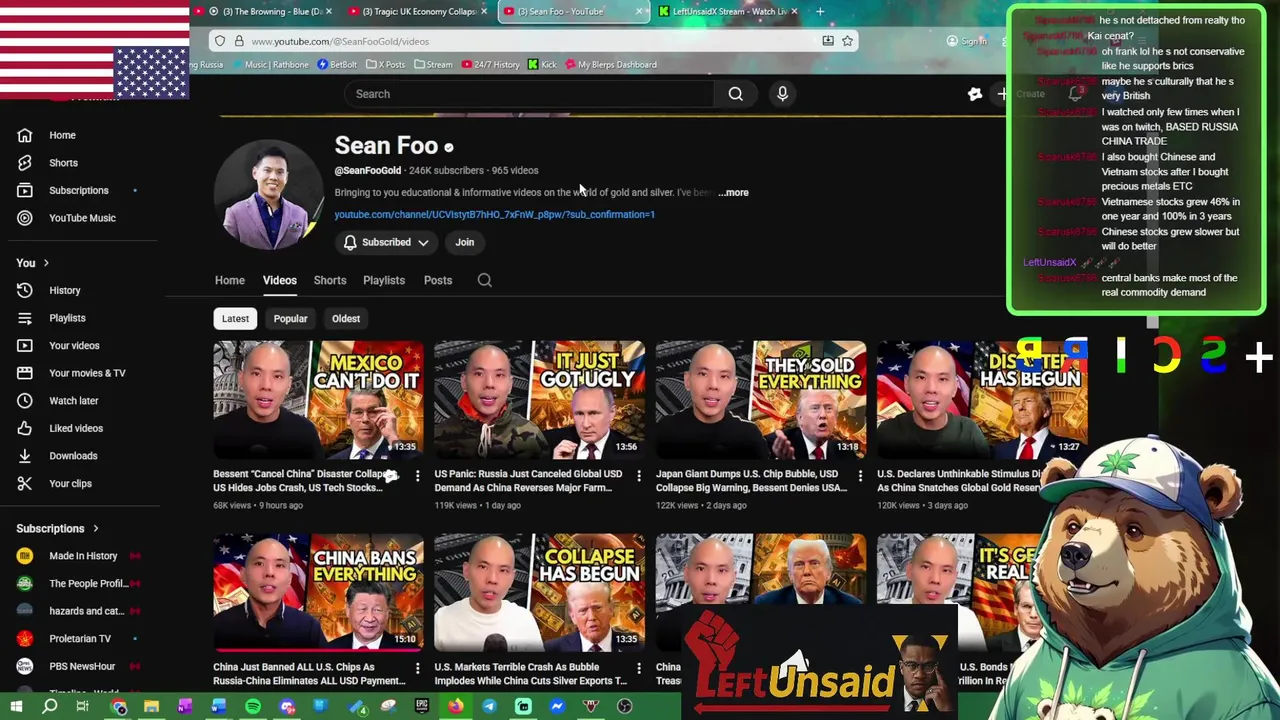Open Windows Start menu

(16, 707)
